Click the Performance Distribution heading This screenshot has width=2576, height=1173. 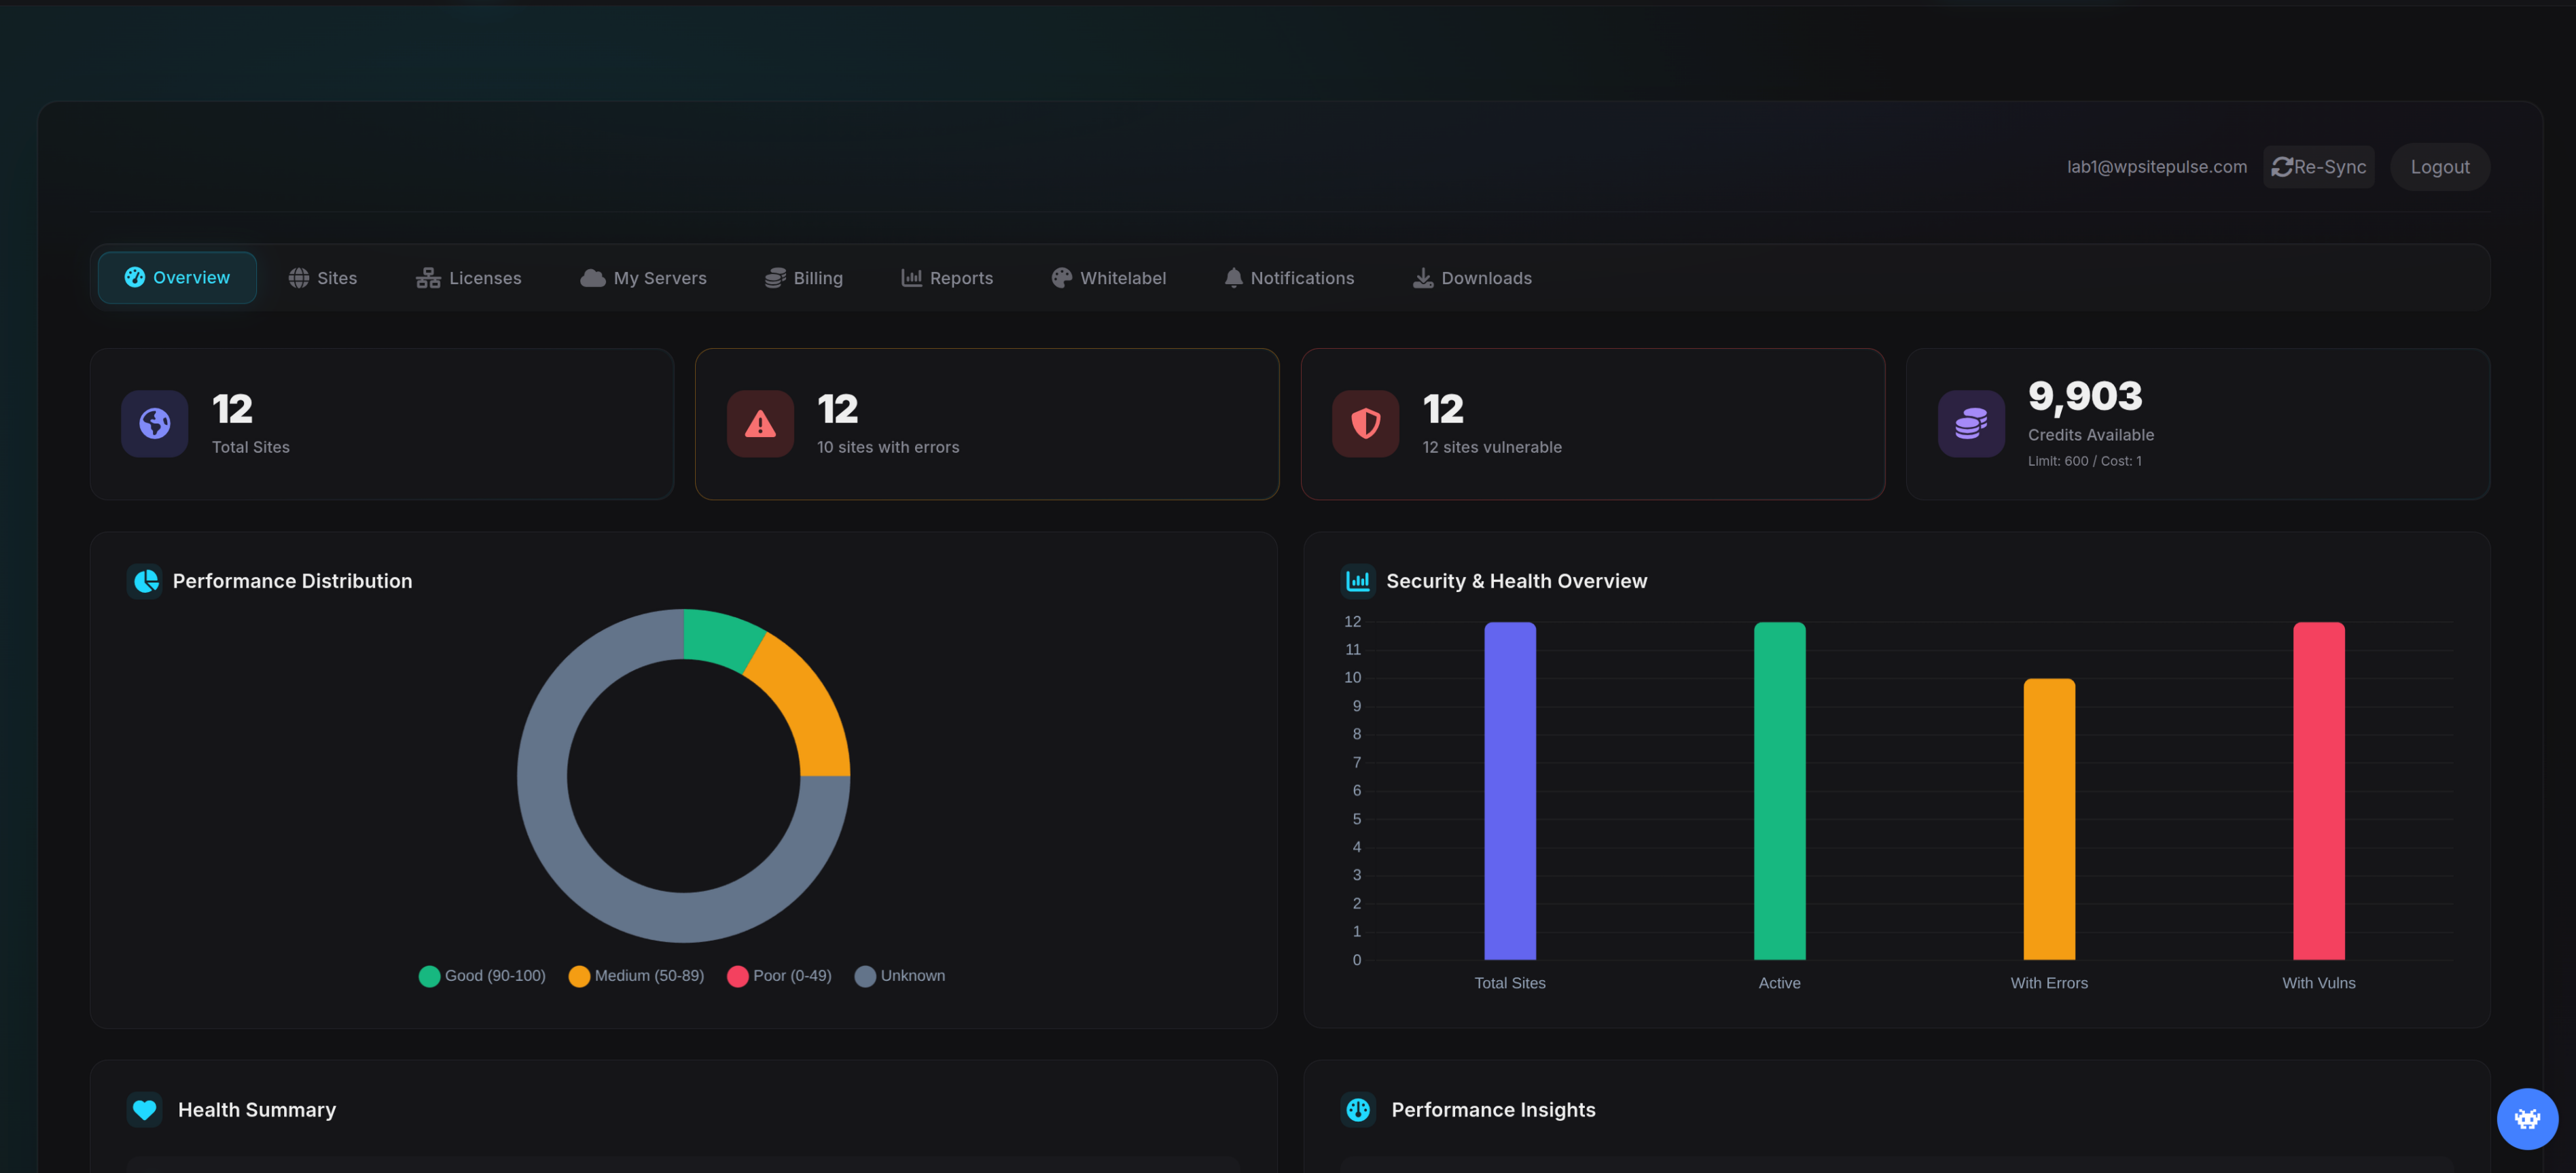coord(292,581)
